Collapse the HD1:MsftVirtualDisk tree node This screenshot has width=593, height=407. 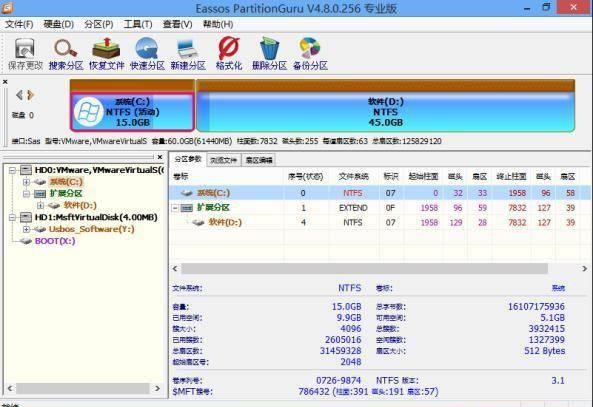point(12,217)
